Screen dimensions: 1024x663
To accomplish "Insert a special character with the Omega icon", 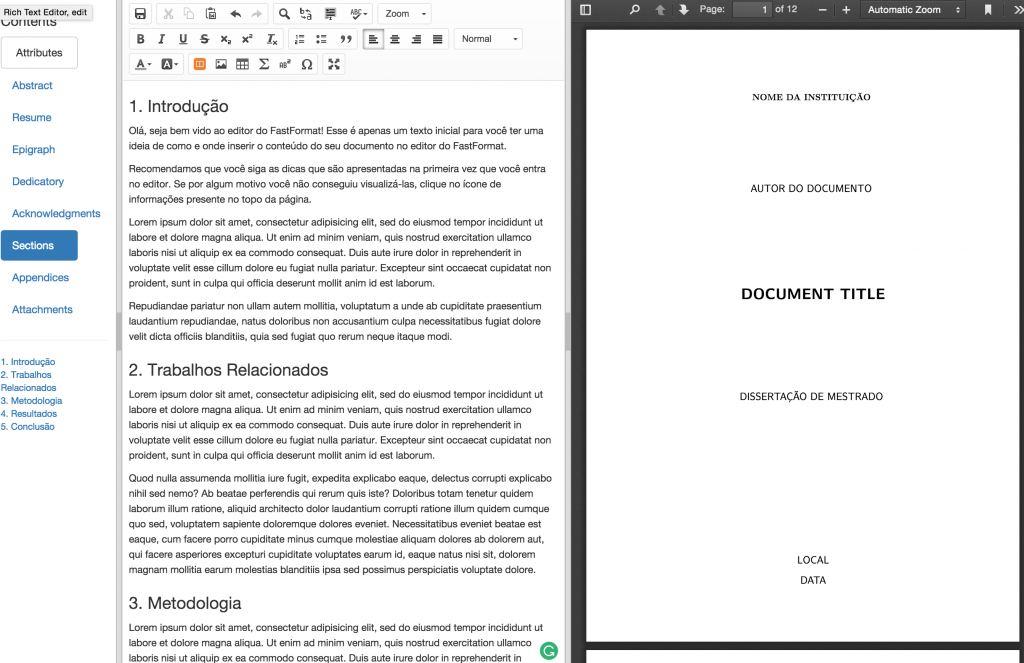I will (x=307, y=64).
